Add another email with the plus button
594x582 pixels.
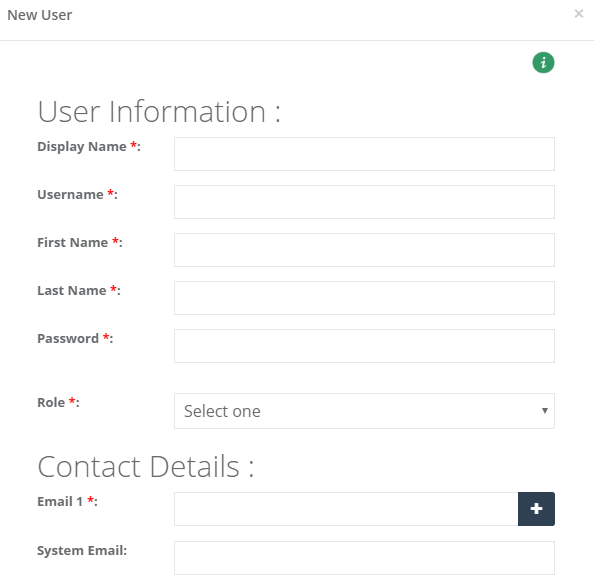pos(536,509)
